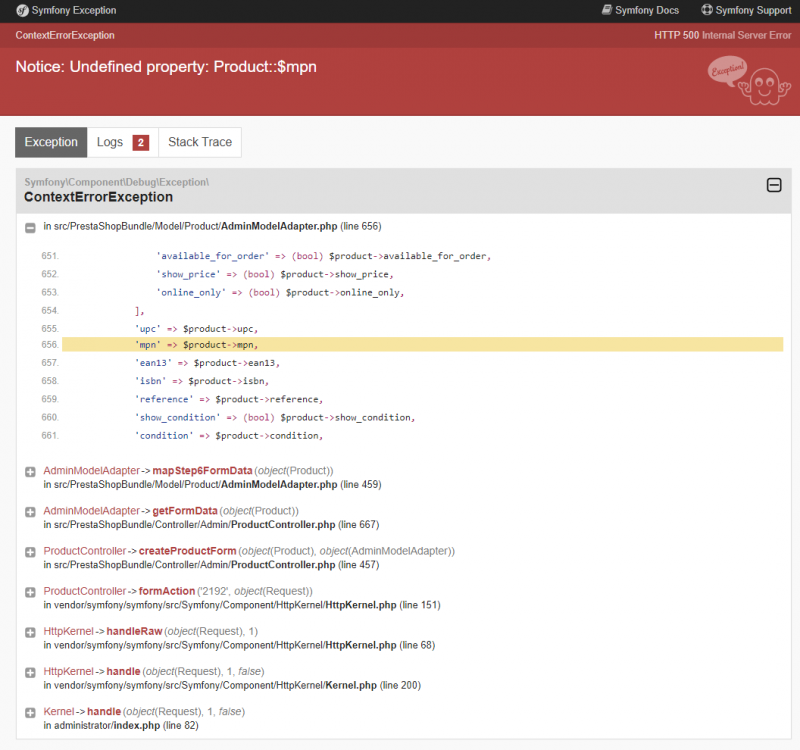Image resolution: width=800 pixels, height=750 pixels.
Task: Click the mapStep6FormData method name
Action: [x=202, y=470]
